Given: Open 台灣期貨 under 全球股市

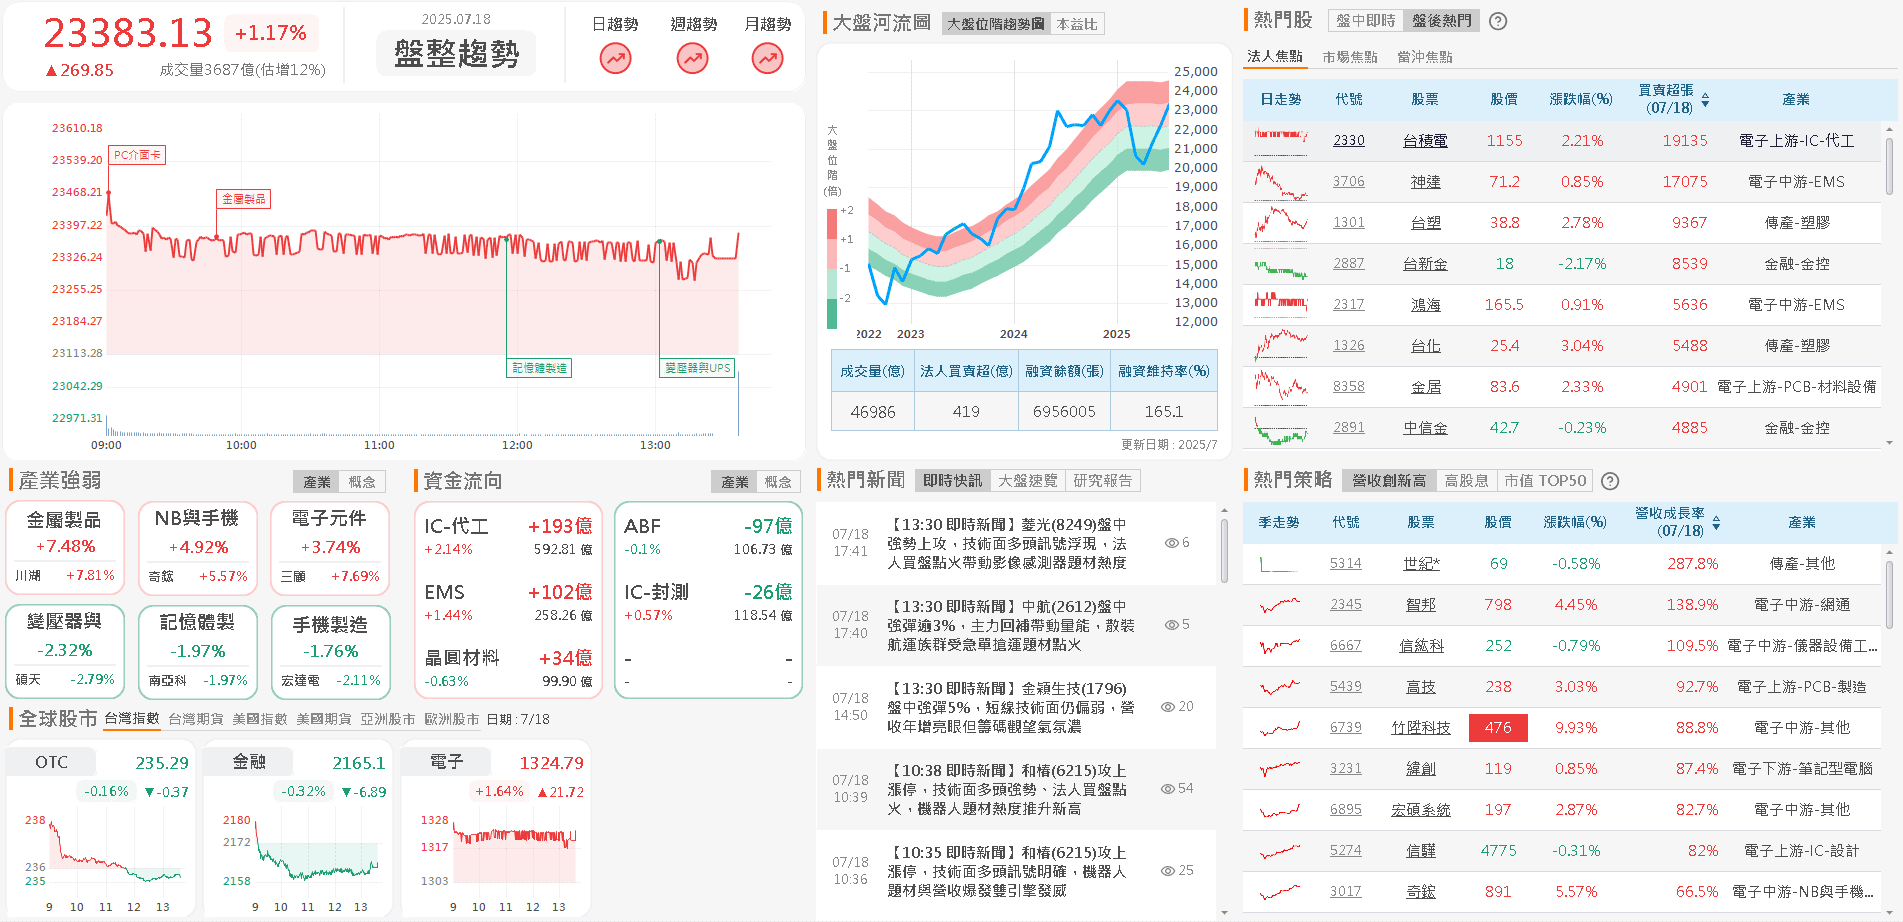Looking at the screenshot, I should tap(196, 719).
